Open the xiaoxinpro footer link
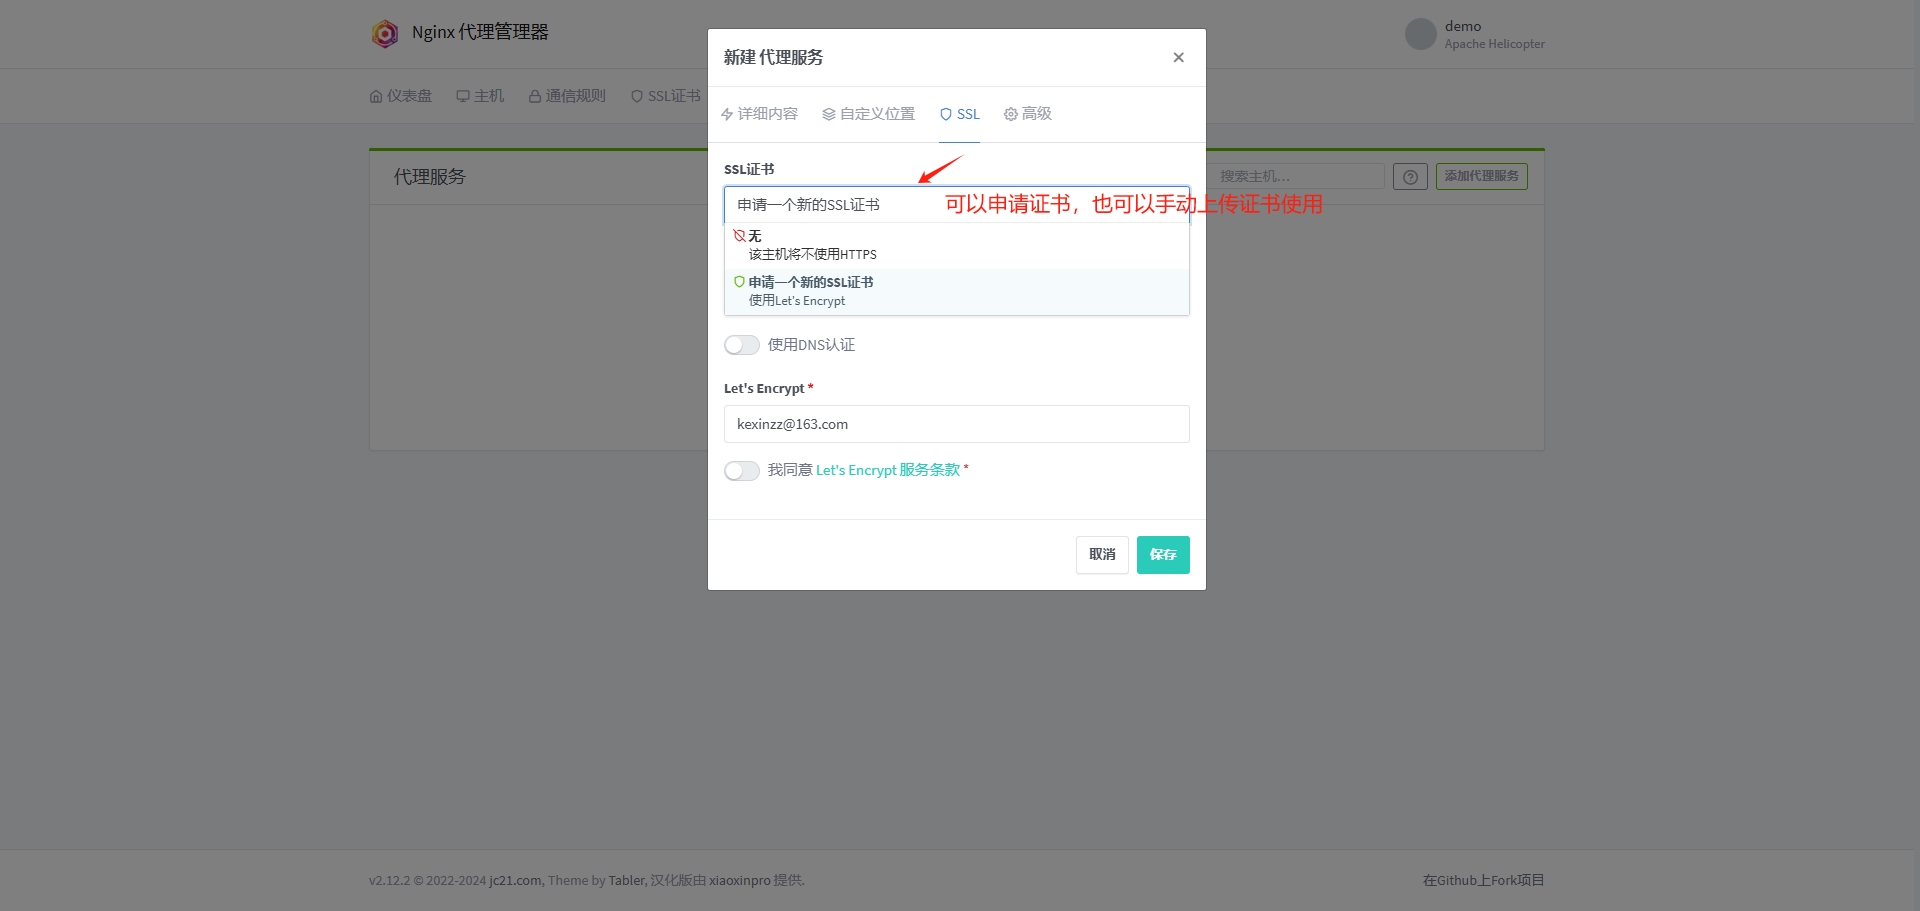Viewport: 1920px width, 911px height. click(x=740, y=881)
